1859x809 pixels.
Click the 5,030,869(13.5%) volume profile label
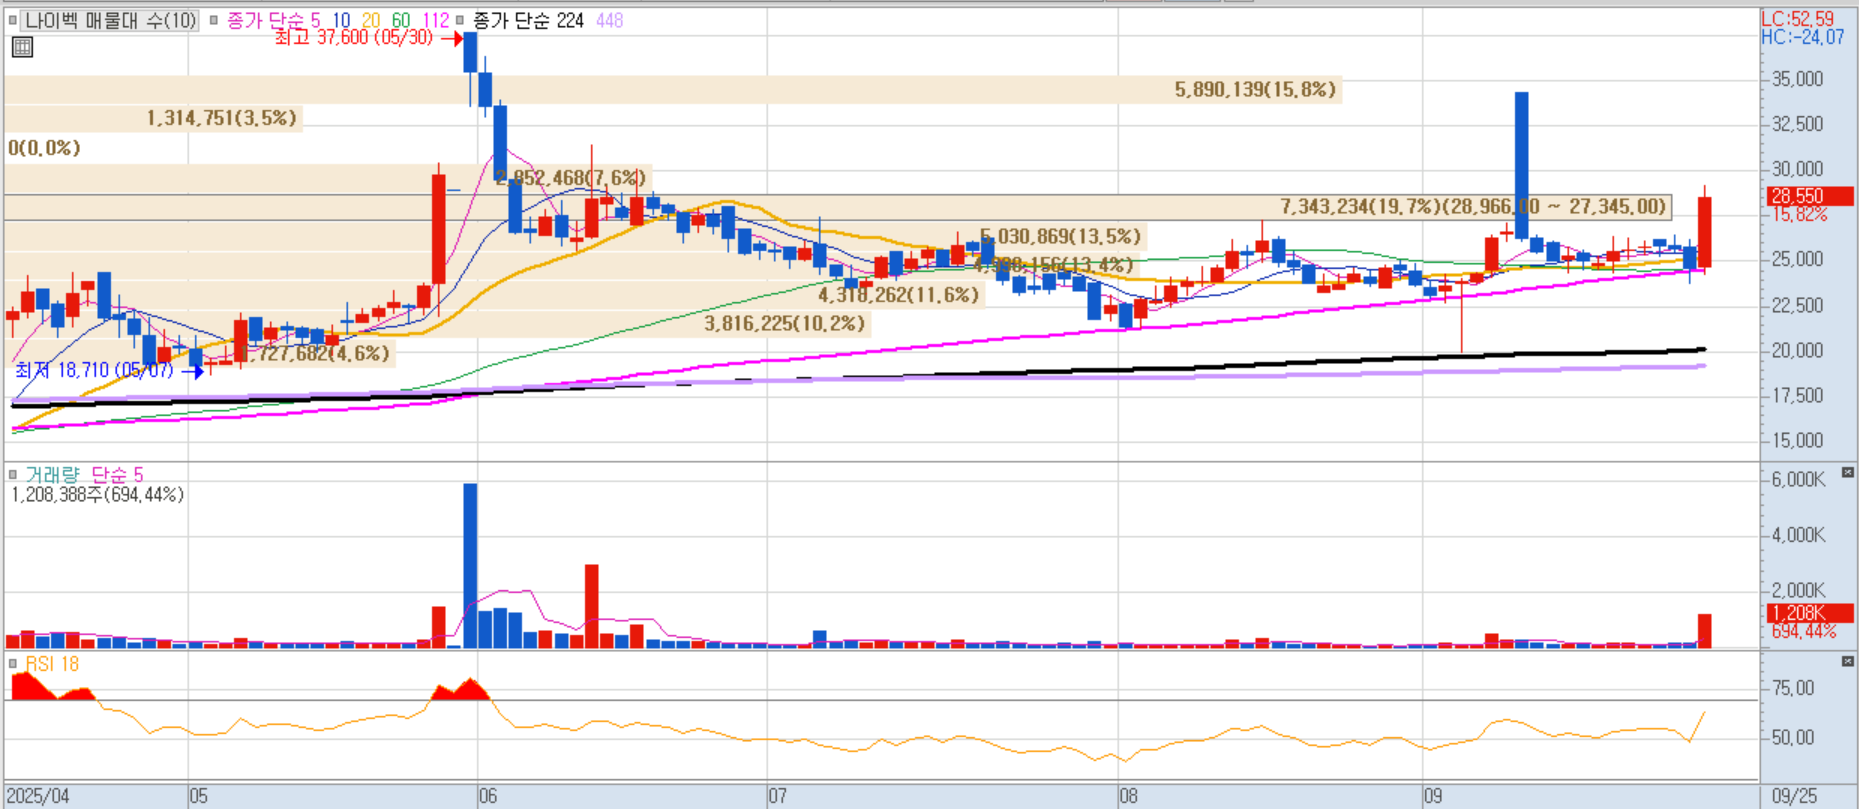[1061, 236]
